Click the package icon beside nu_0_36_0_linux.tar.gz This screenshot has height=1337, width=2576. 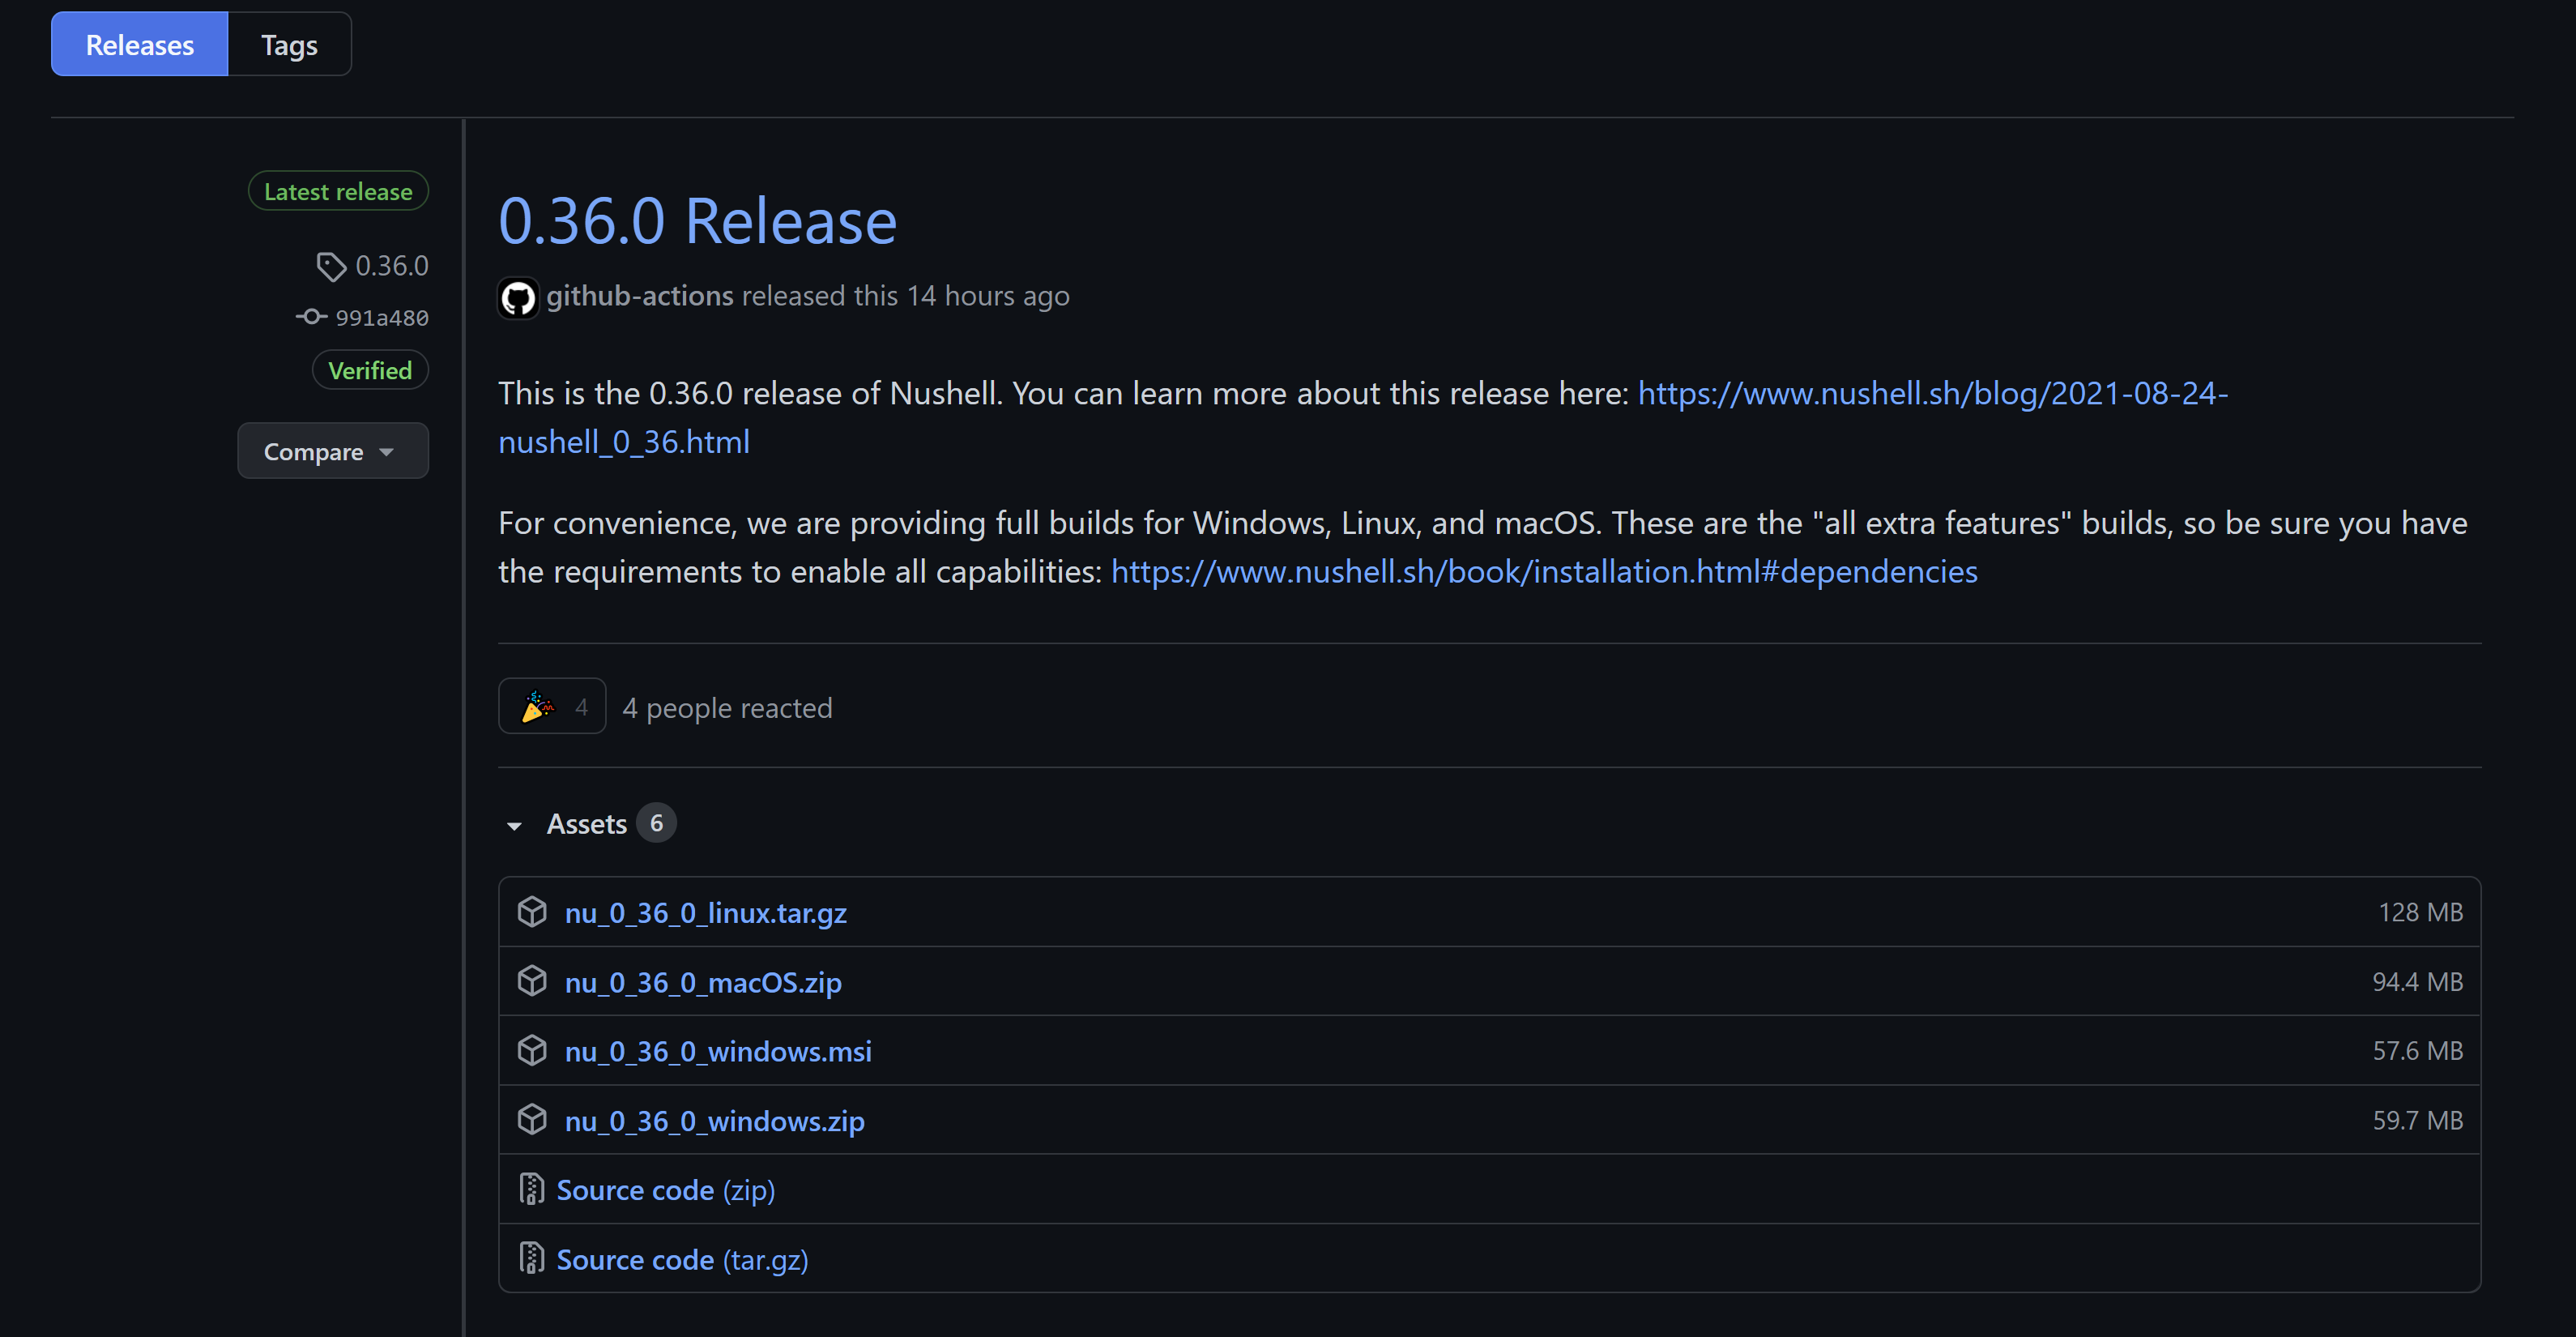pyautogui.click(x=532, y=911)
